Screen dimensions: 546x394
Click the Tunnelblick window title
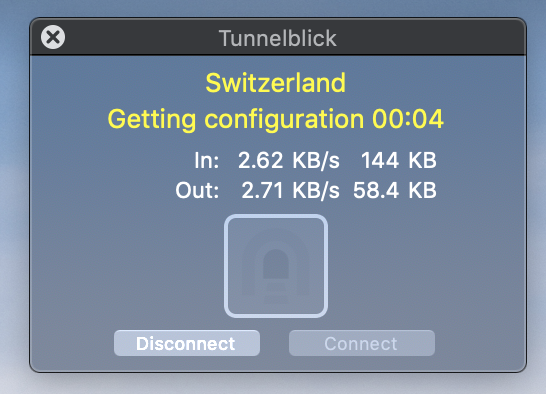(278, 38)
